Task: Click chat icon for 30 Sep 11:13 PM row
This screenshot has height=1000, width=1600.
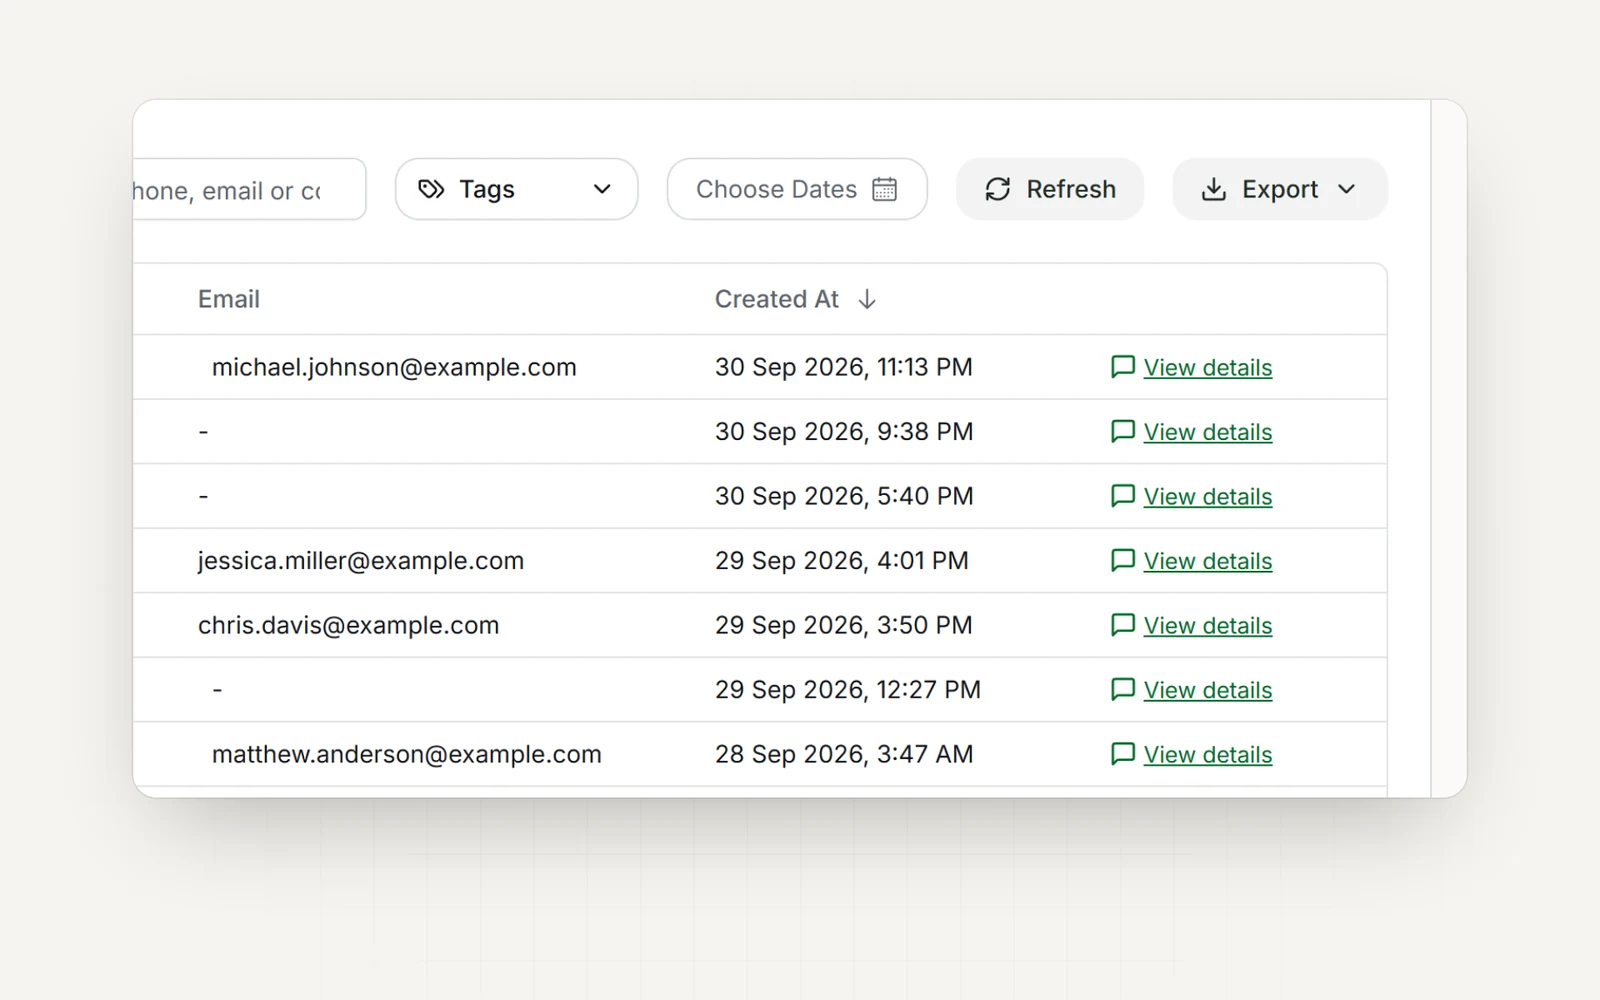Action: [1123, 367]
